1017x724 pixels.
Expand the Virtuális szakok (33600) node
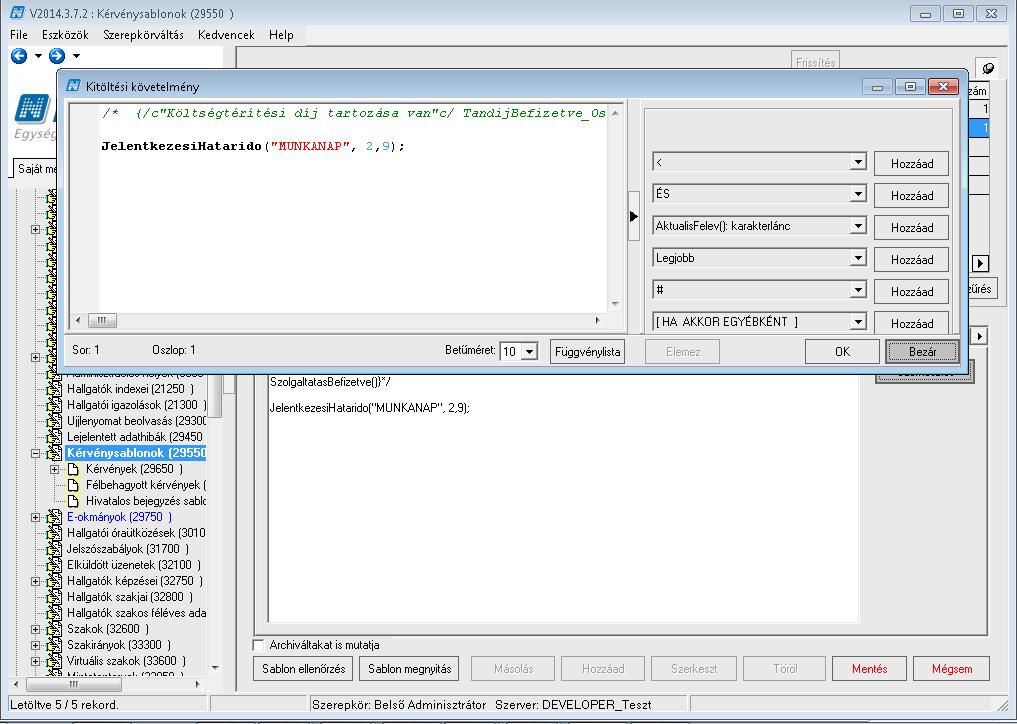click(x=36, y=661)
